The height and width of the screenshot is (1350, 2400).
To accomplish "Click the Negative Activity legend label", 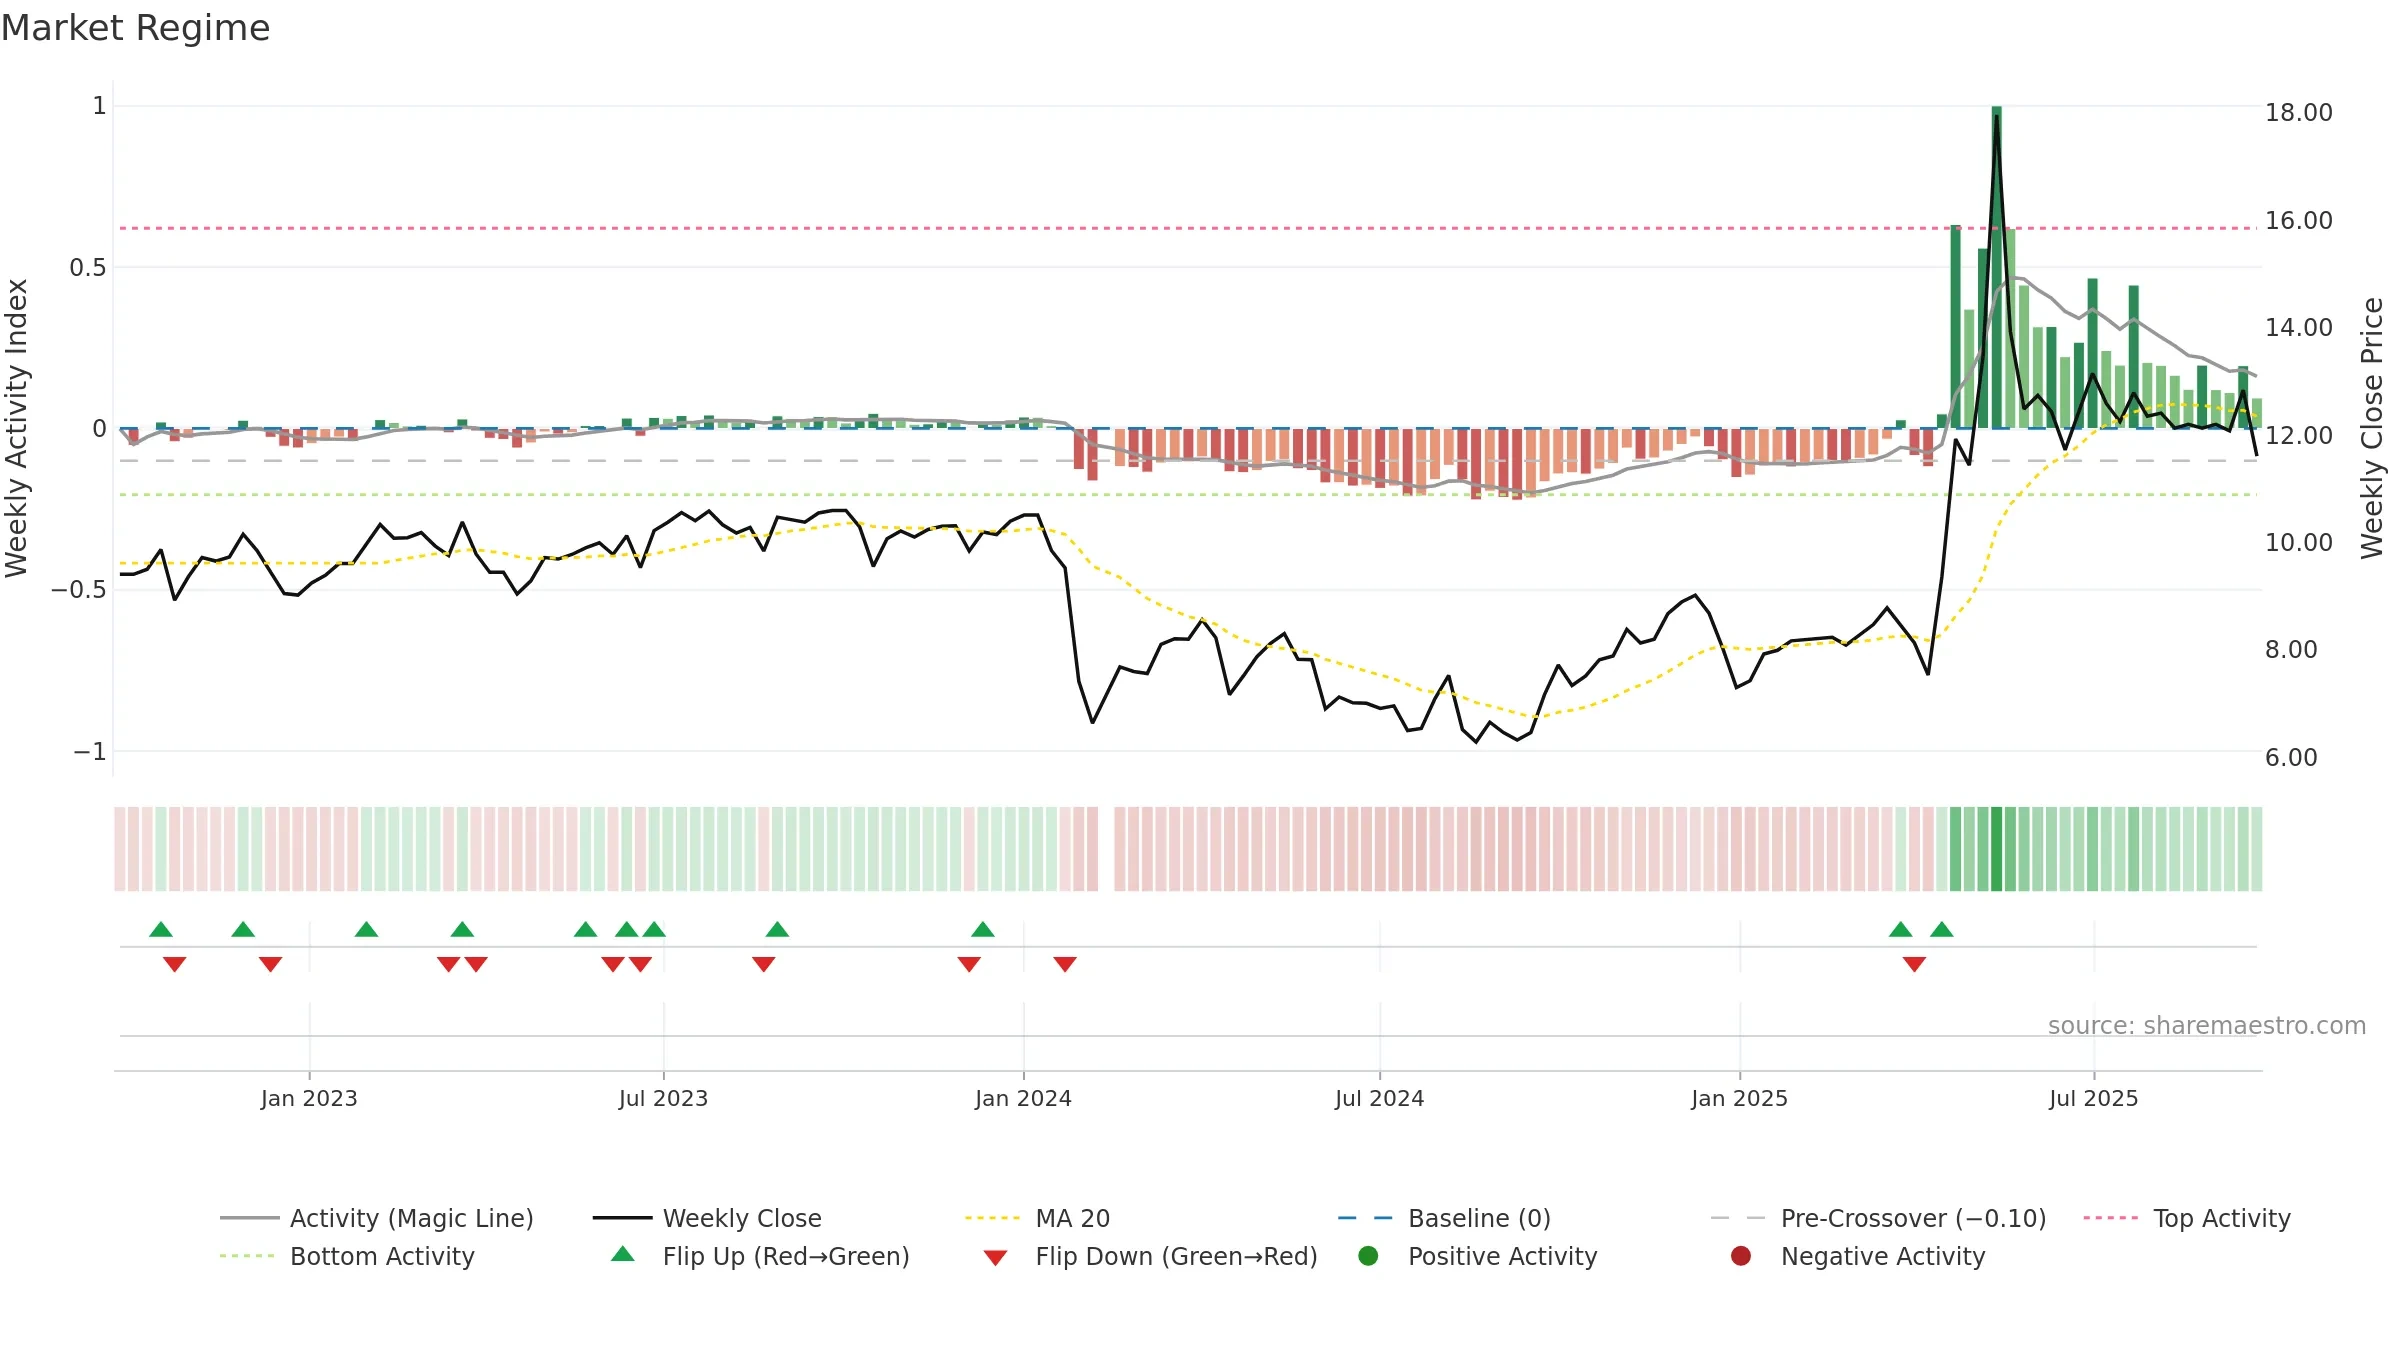I will click(x=1883, y=1256).
